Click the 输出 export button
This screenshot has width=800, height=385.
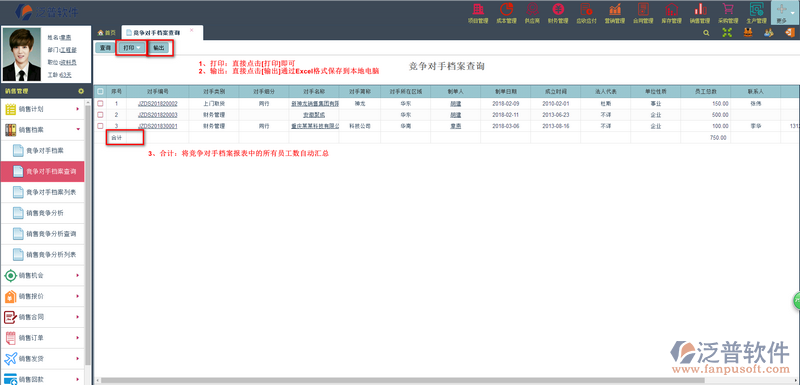click(160, 47)
